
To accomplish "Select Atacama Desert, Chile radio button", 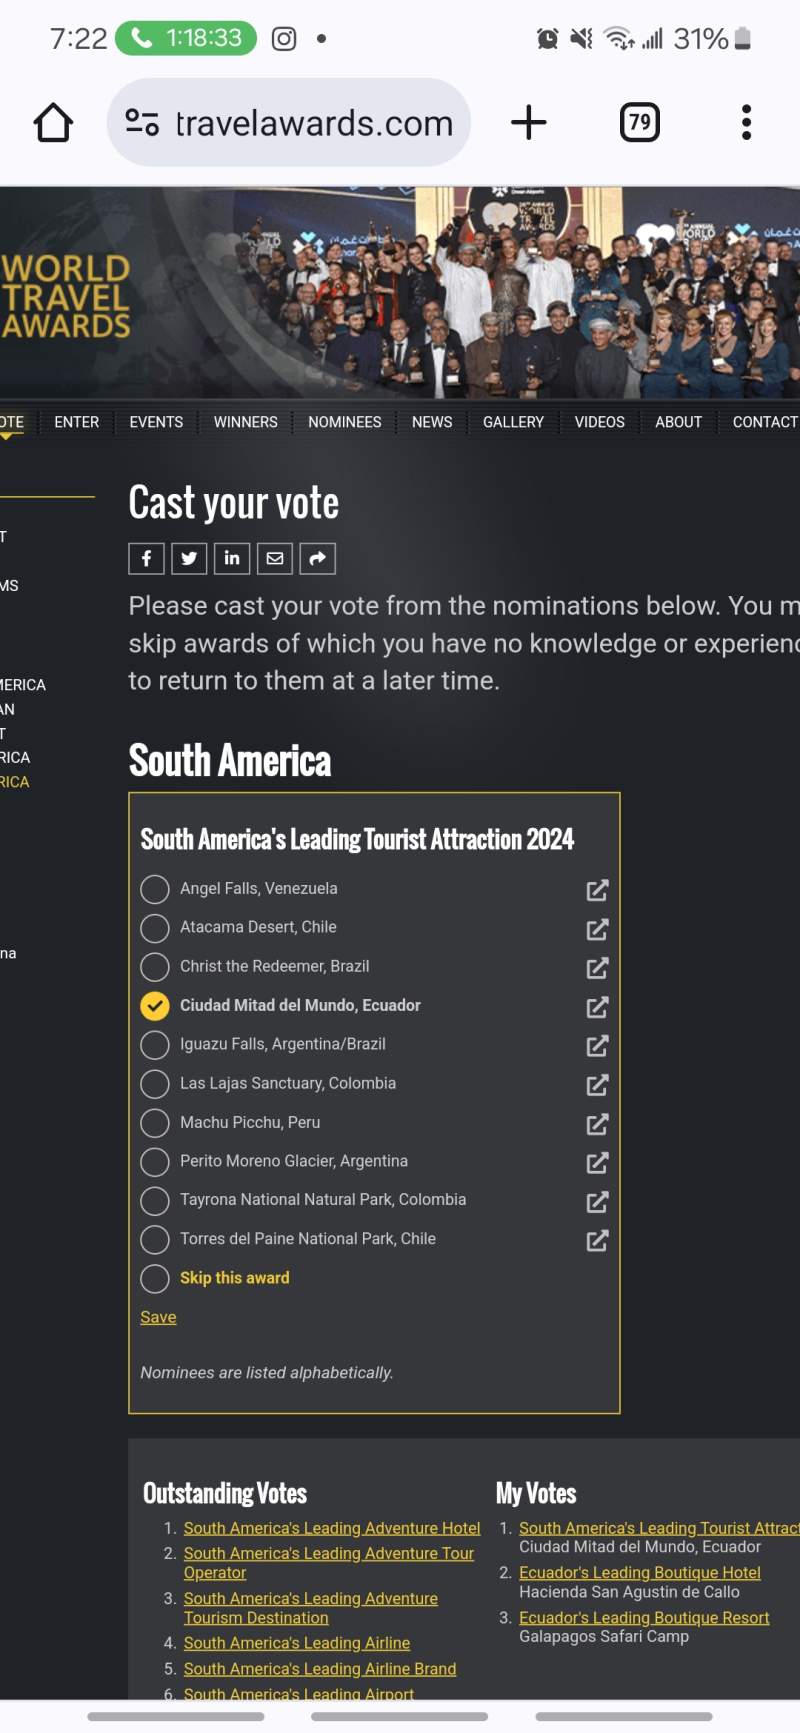I will pyautogui.click(x=155, y=928).
